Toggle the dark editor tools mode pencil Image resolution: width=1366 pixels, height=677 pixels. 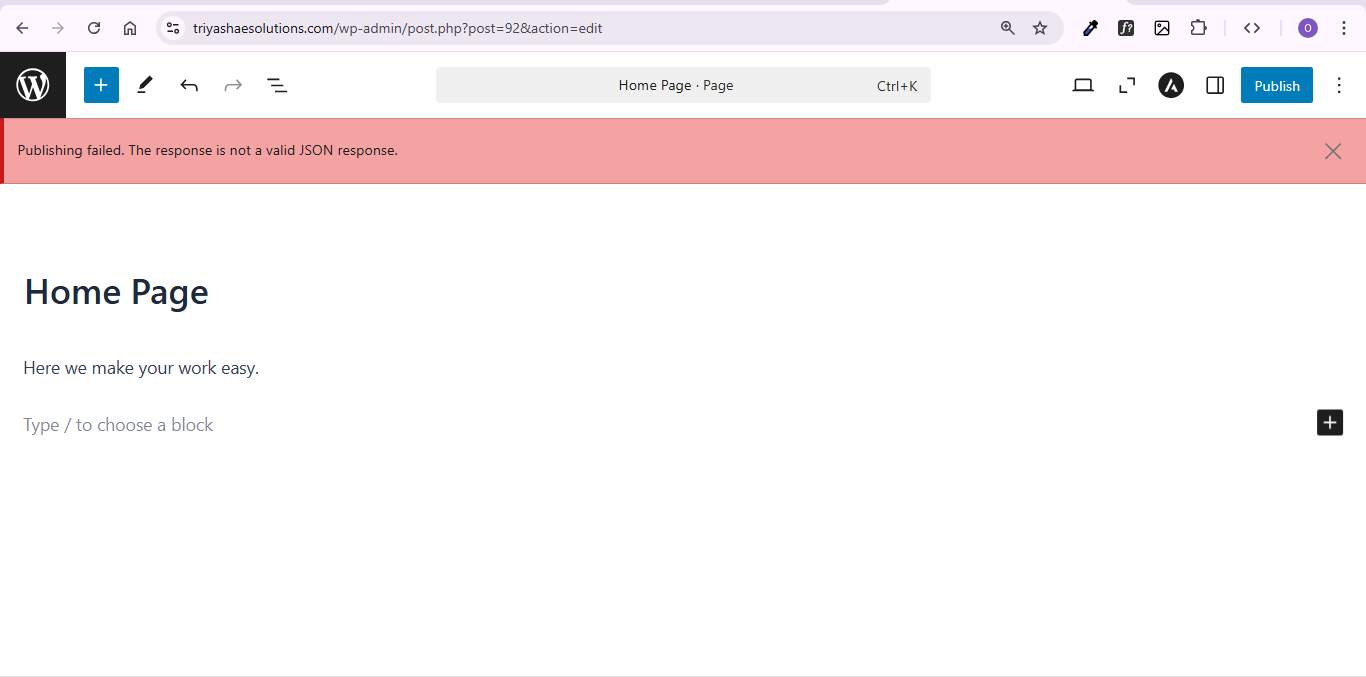144,85
